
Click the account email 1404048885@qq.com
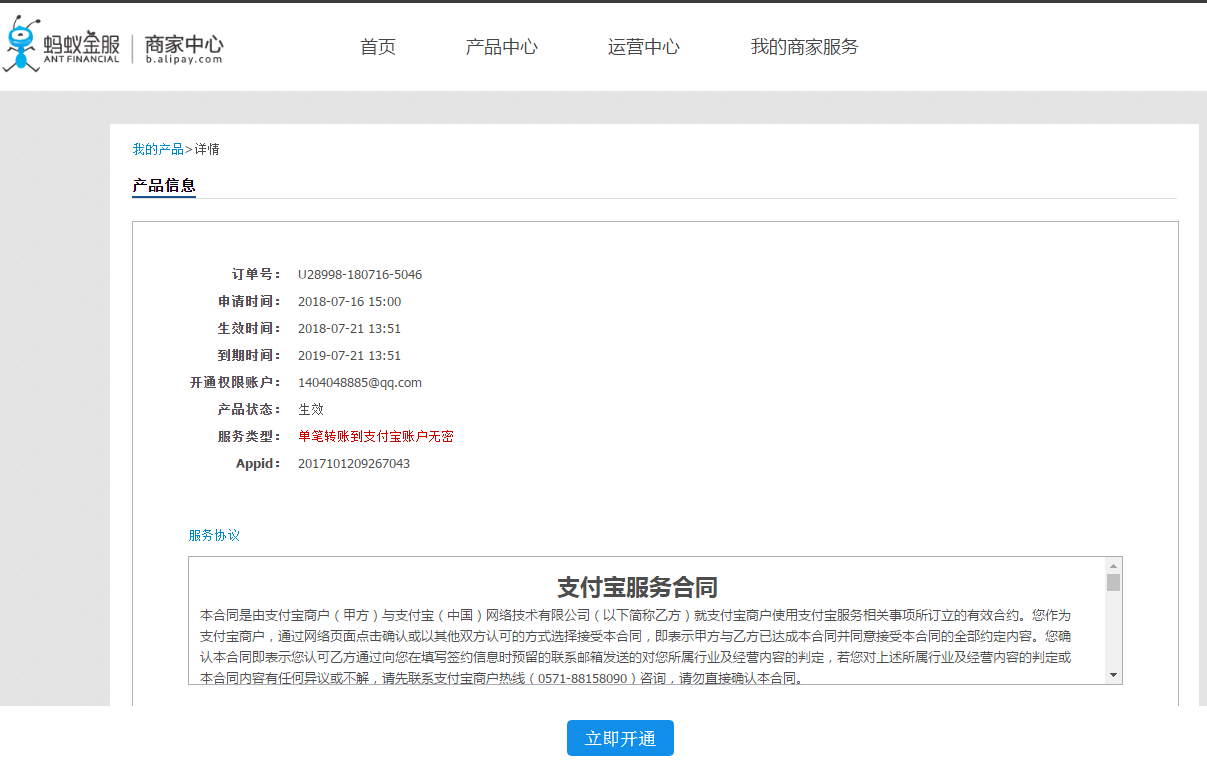click(360, 382)
